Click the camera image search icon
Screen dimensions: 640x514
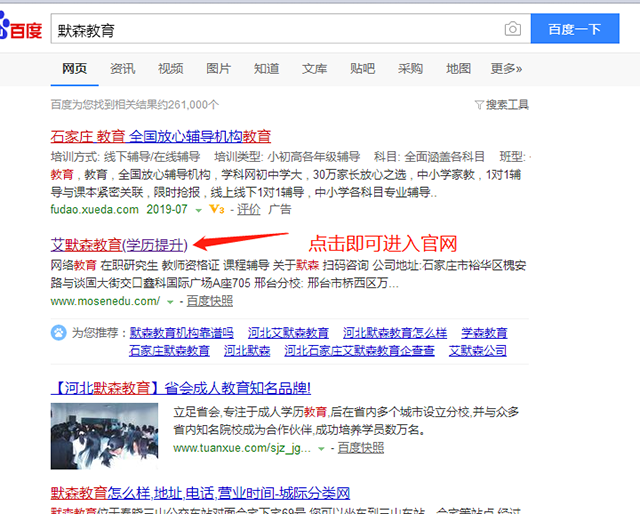pos(512,29)
